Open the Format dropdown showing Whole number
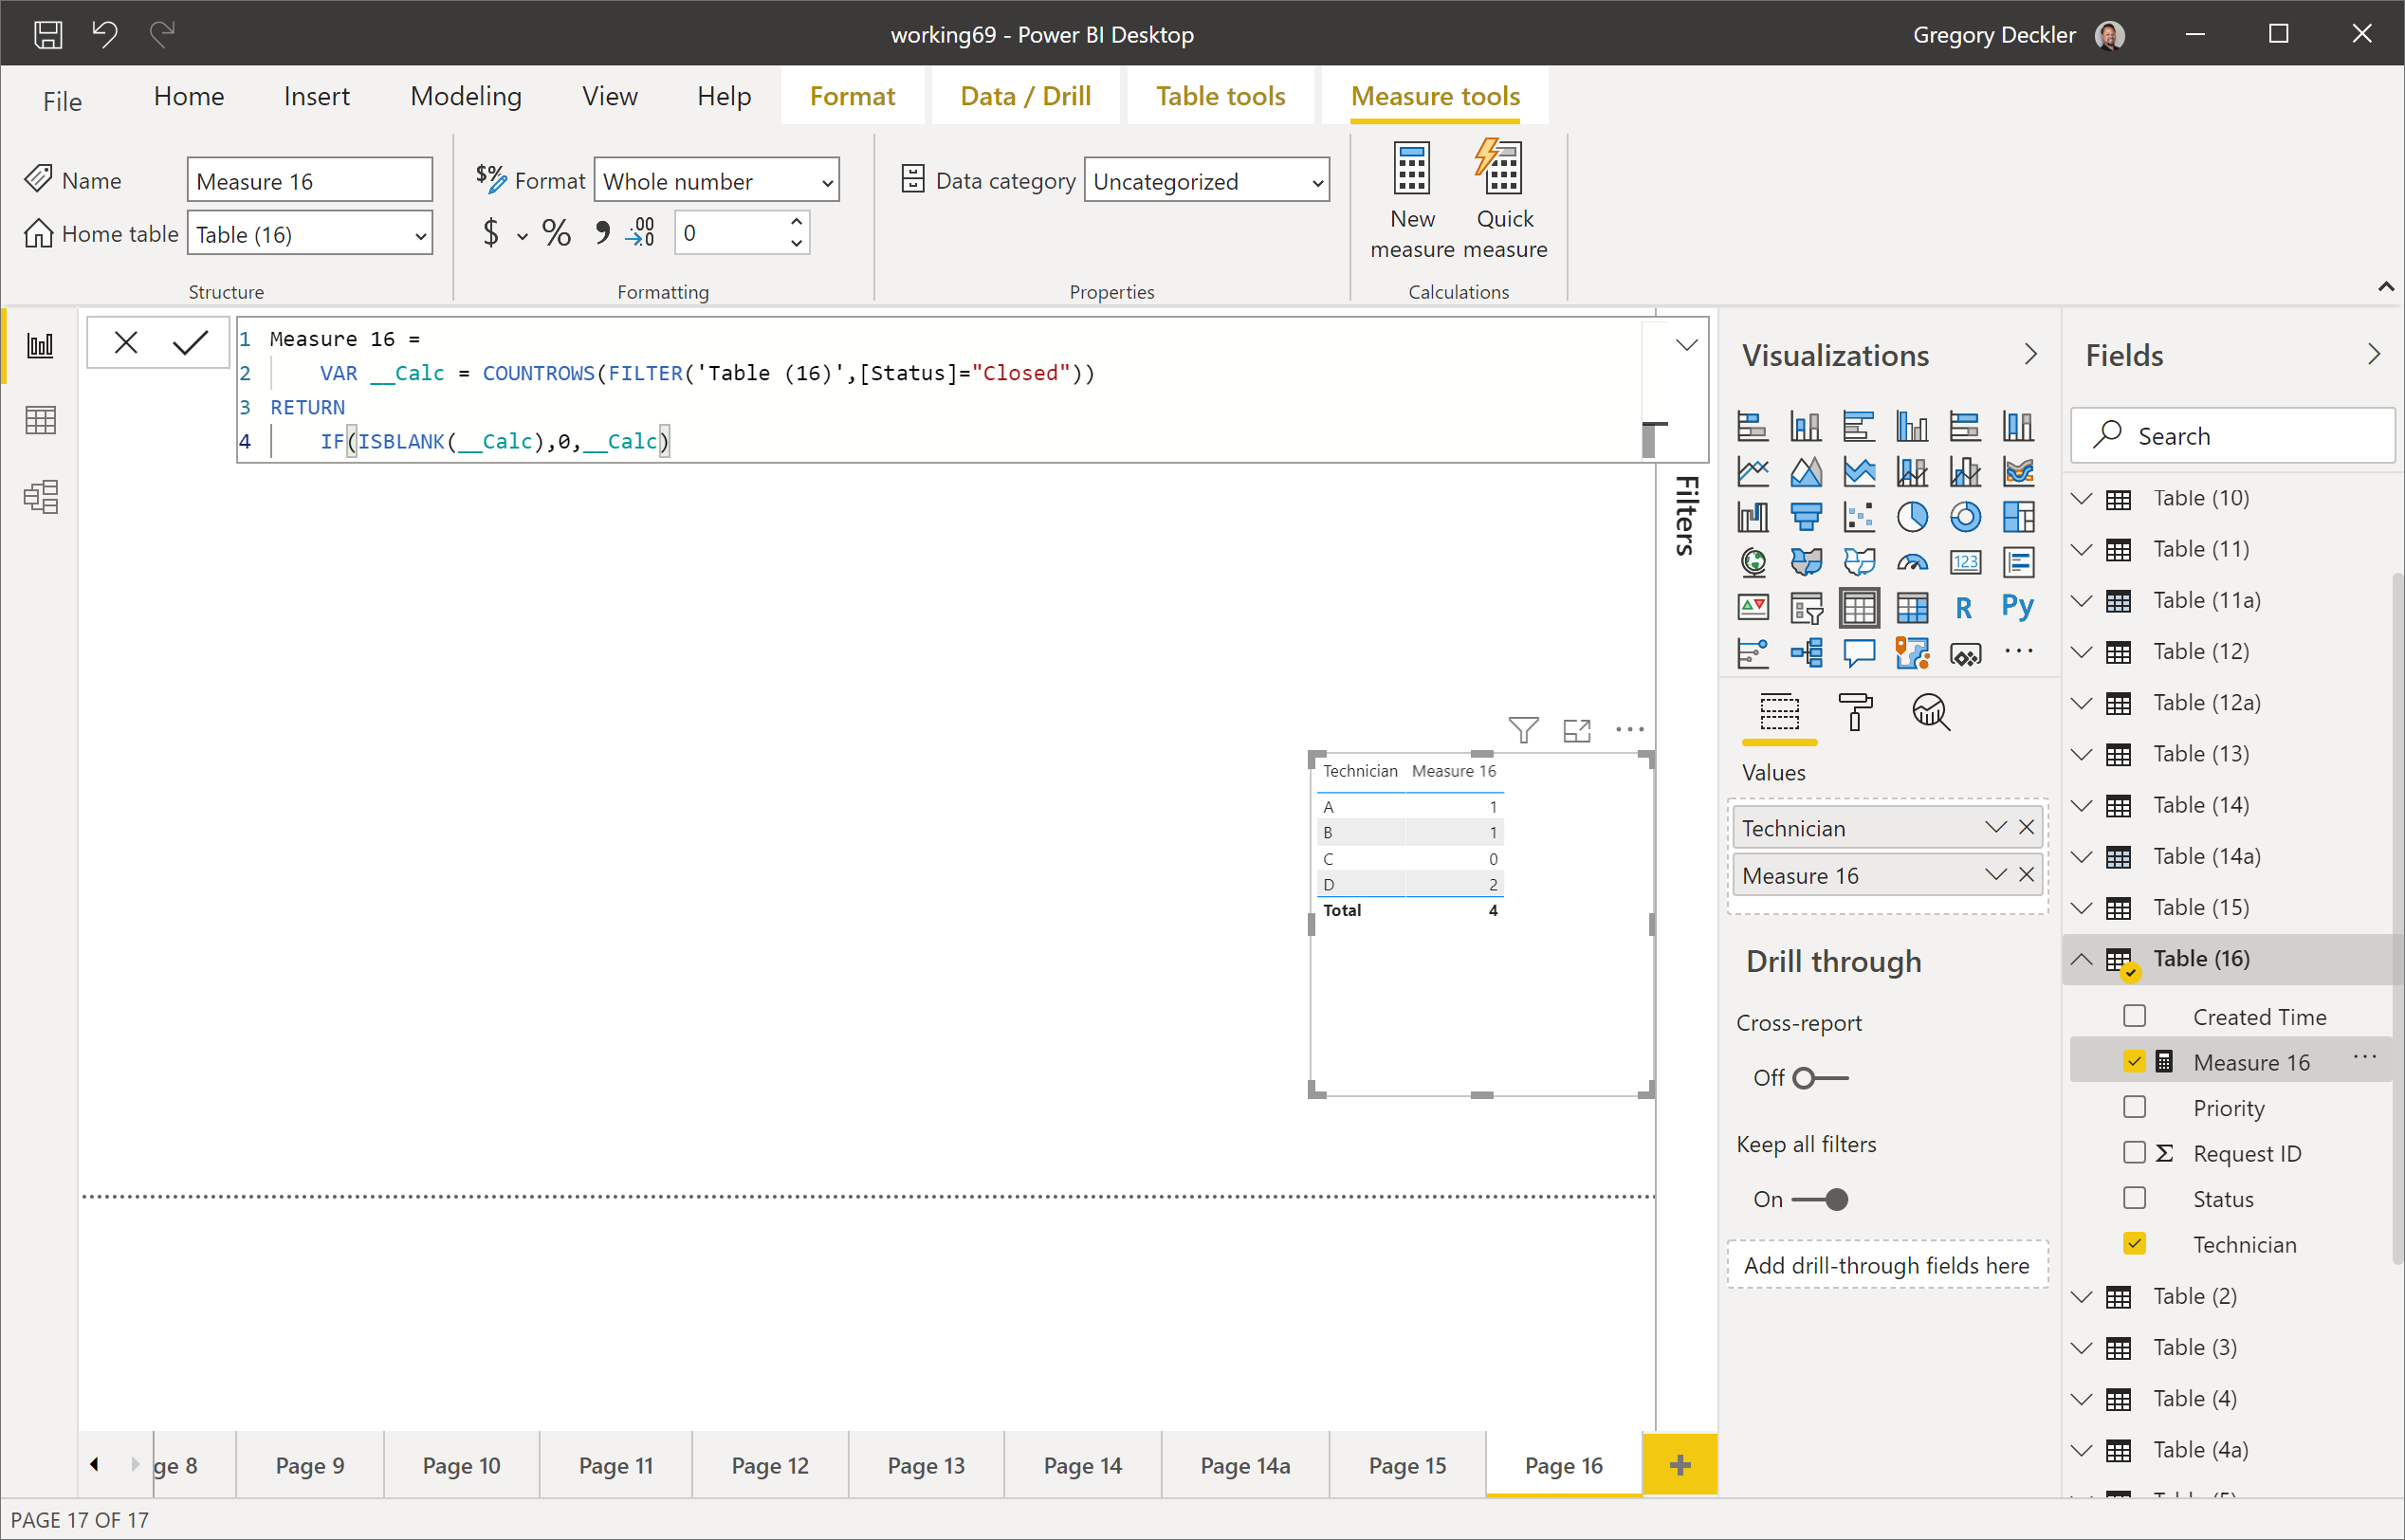 [x=717, y=181]
